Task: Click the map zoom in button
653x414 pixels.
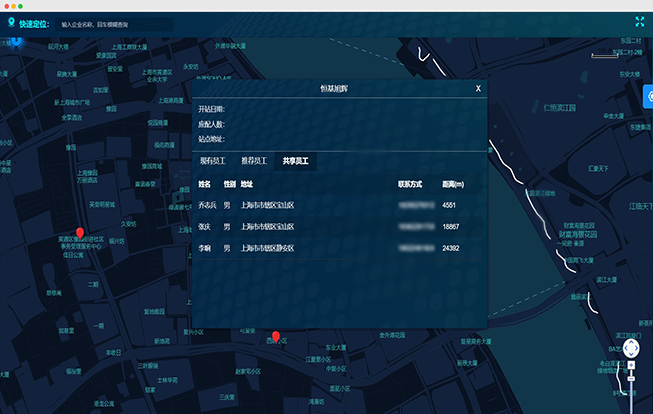Action: pos(632,367)
